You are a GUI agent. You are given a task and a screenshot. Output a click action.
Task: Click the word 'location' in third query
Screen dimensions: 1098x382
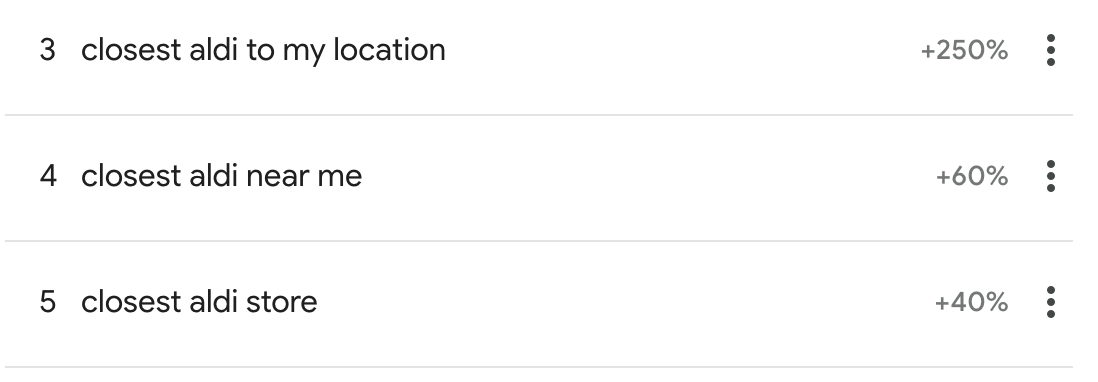(389, 50)
